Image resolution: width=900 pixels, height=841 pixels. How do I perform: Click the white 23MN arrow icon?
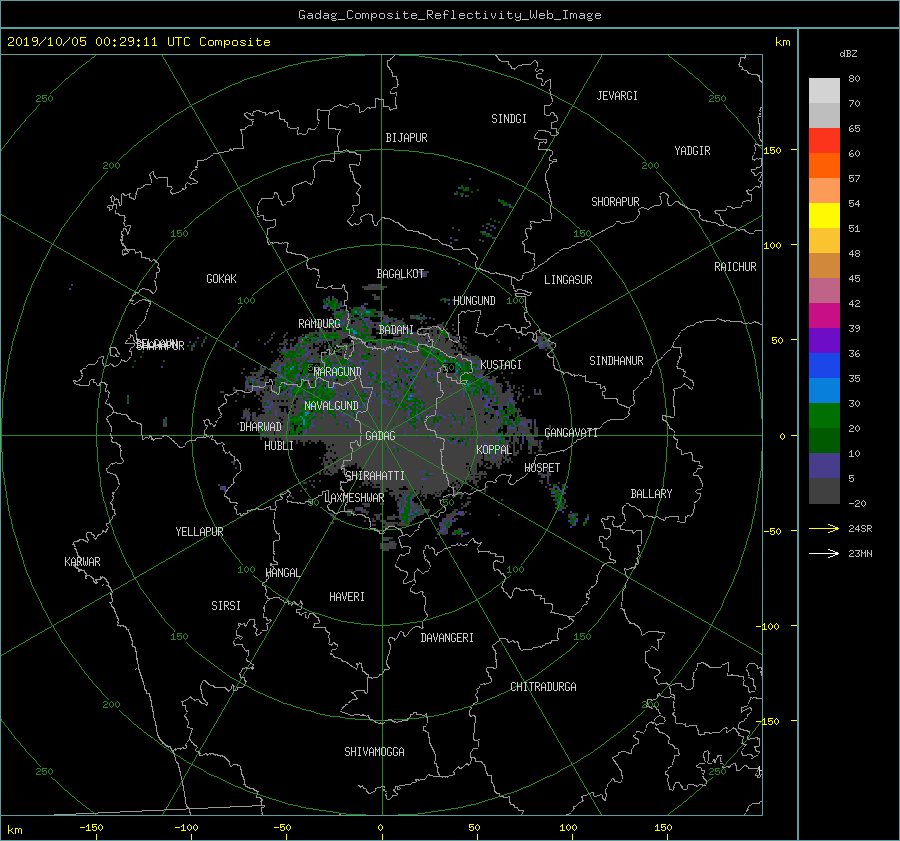824,553
